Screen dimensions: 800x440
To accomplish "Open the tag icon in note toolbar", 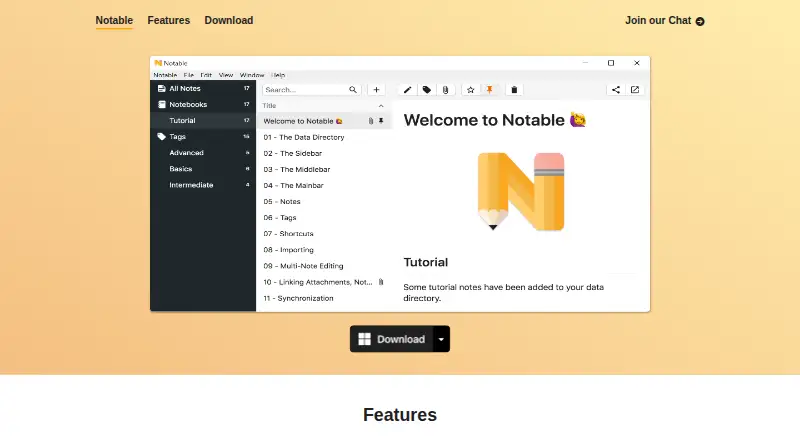I will point(427,90).
